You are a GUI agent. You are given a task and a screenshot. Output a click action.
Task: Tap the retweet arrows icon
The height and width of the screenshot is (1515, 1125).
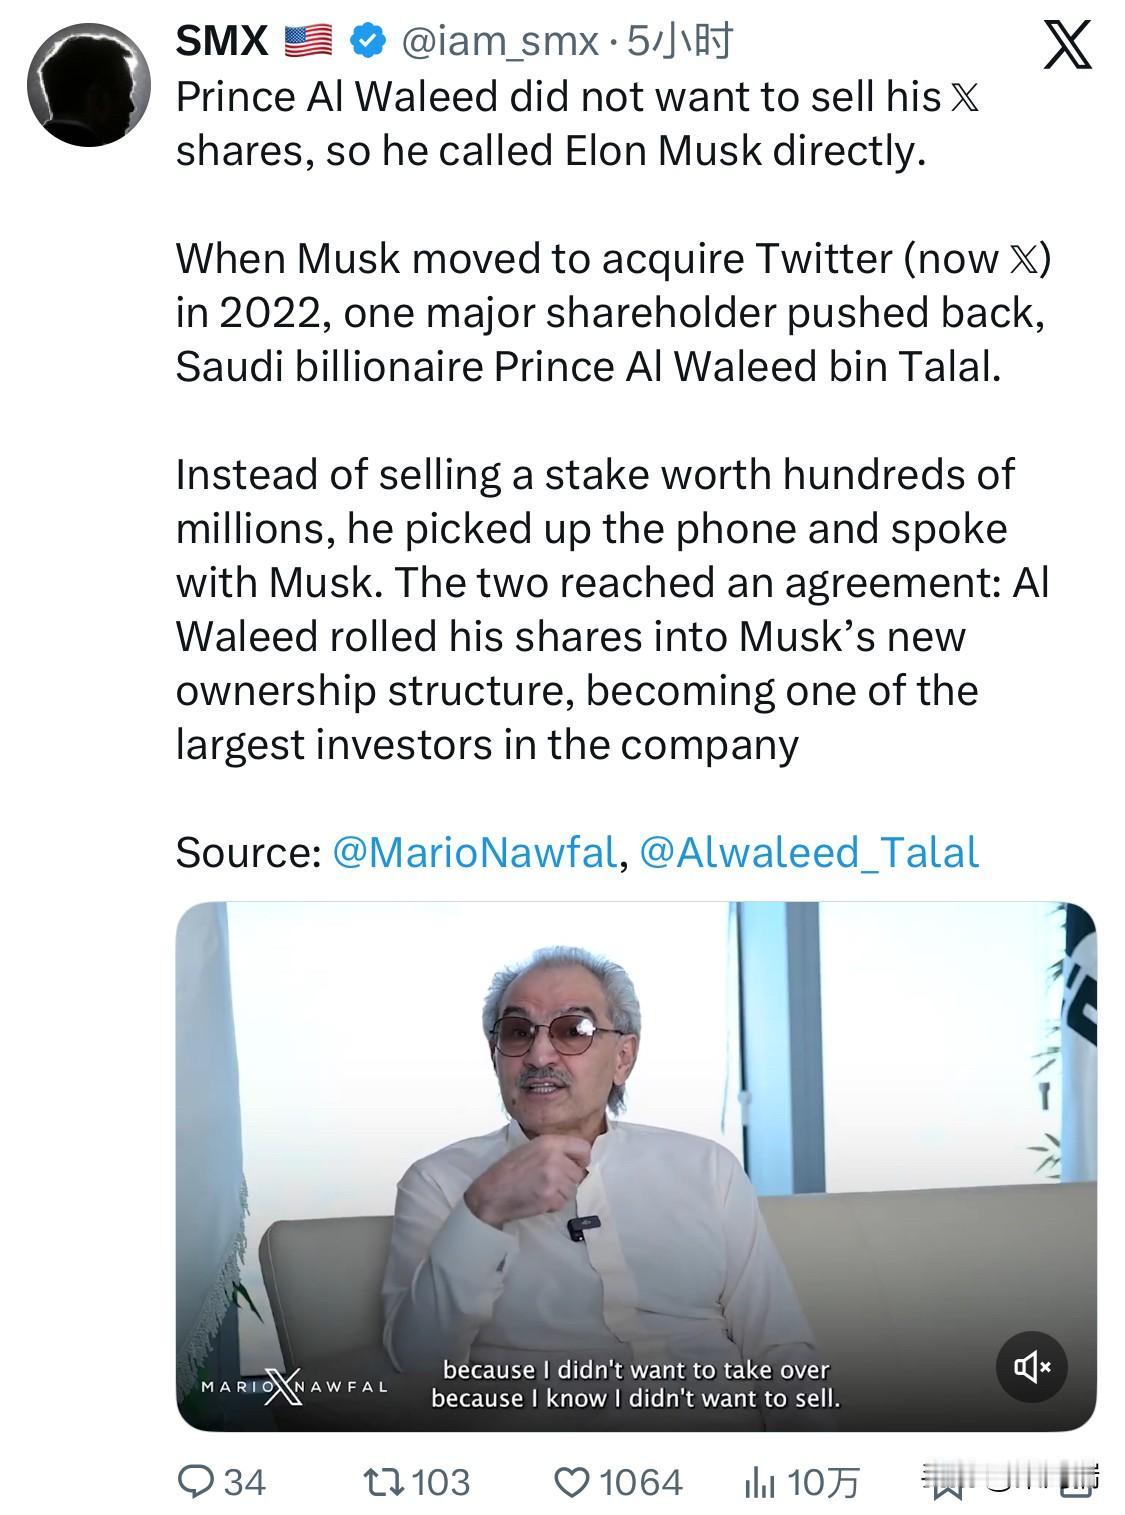(381, 1481)
